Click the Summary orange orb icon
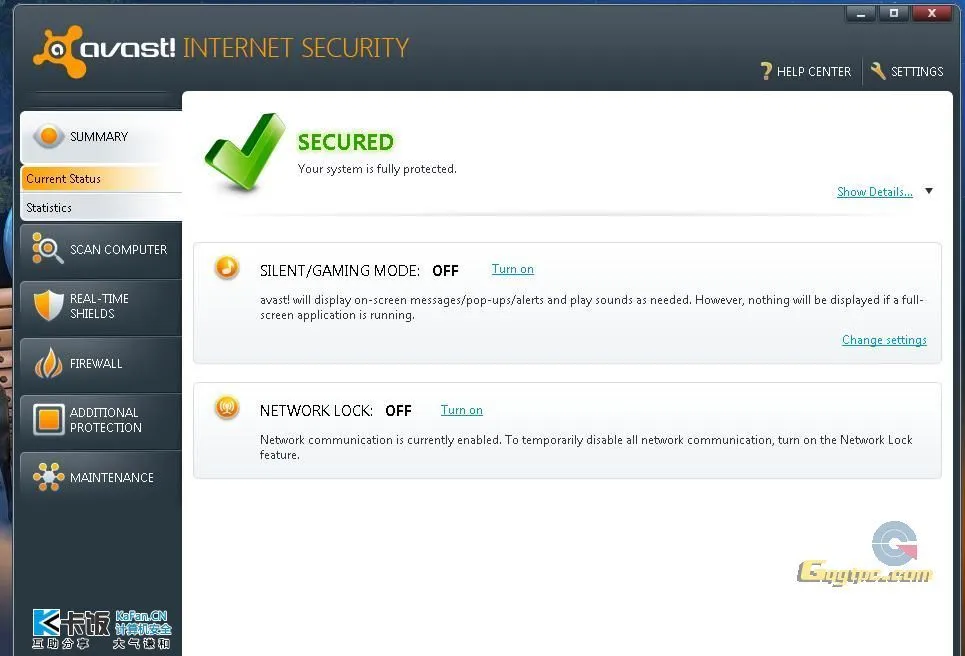The height and width of the screenshot is (656, 965). point(48,136)
